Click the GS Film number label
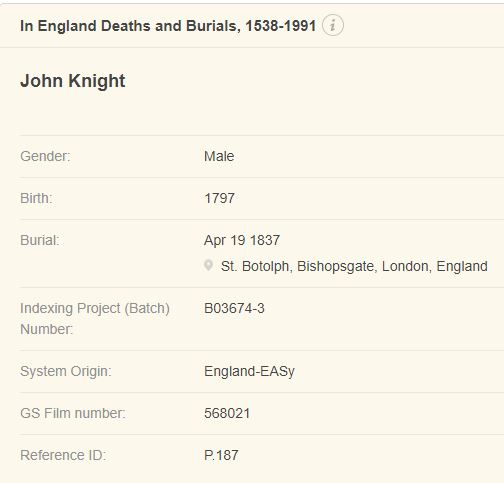 73,413
